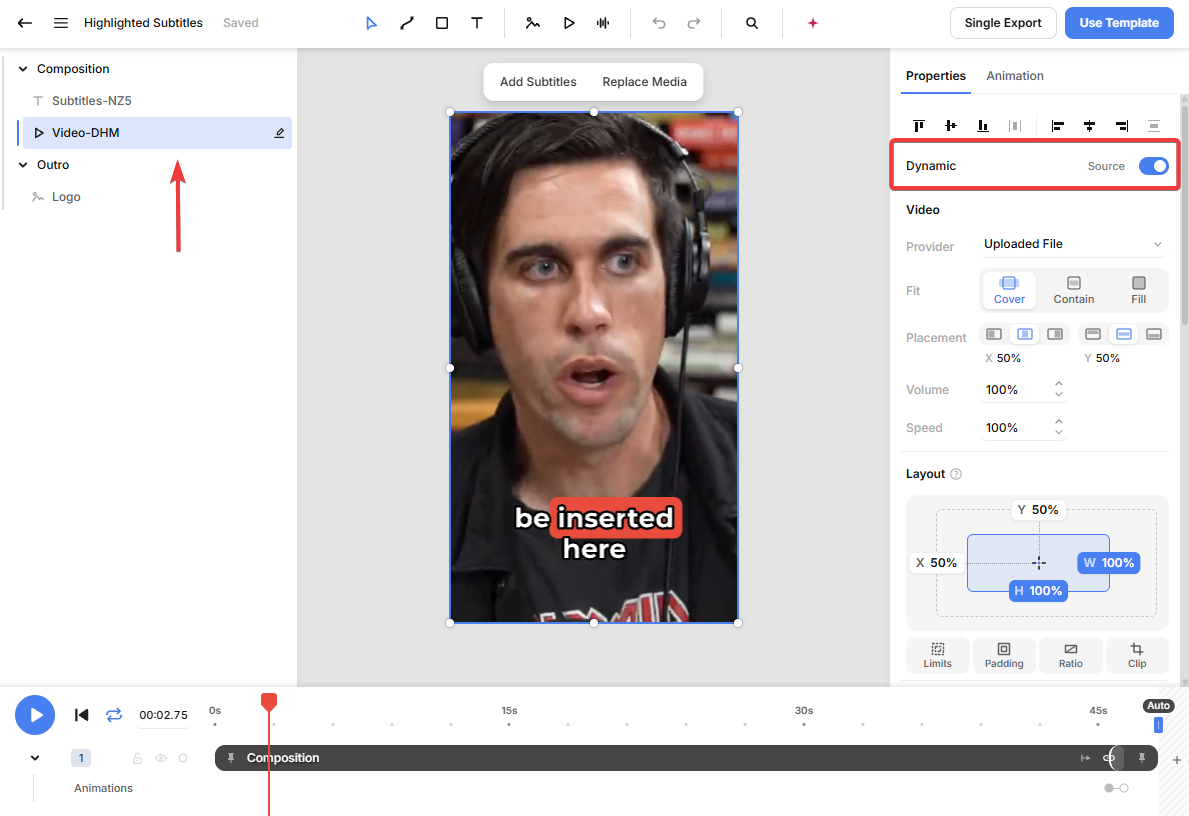This screenshot has height=816, width=1189.
Task: Set horizontal placement to left
Action: pos(994,334)
